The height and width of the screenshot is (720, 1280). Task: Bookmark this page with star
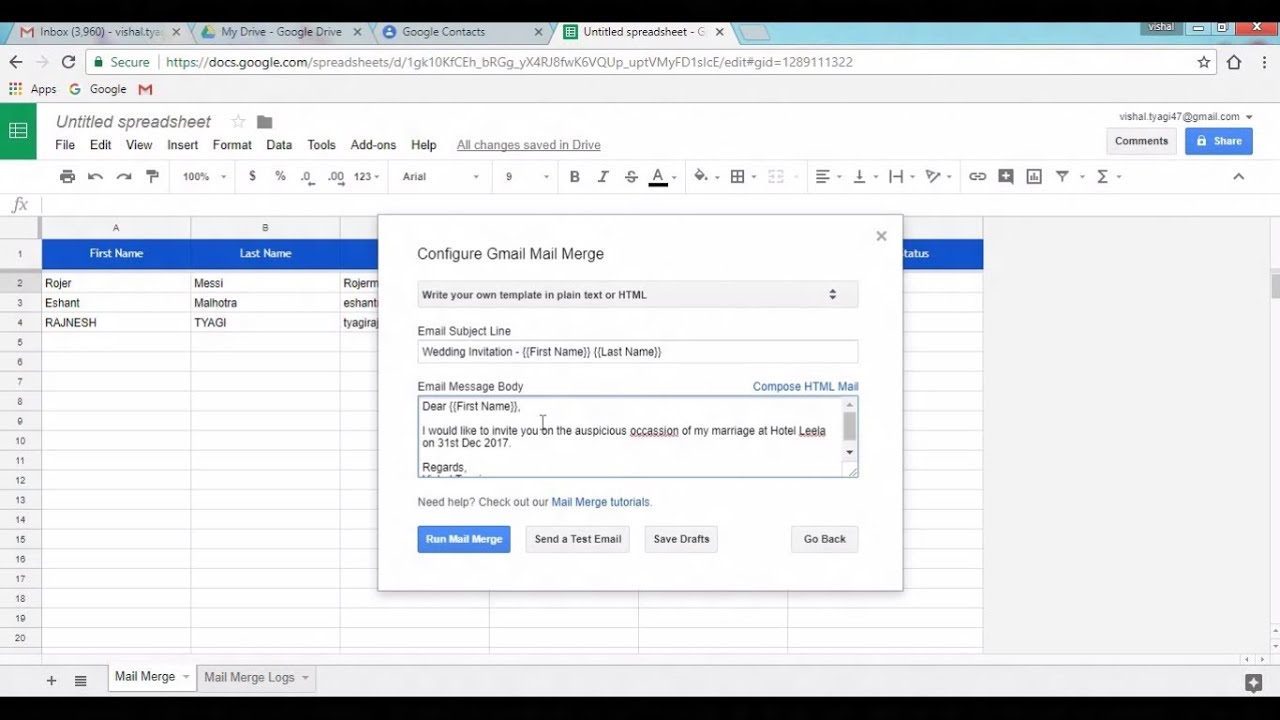(x=1204, y=62)
